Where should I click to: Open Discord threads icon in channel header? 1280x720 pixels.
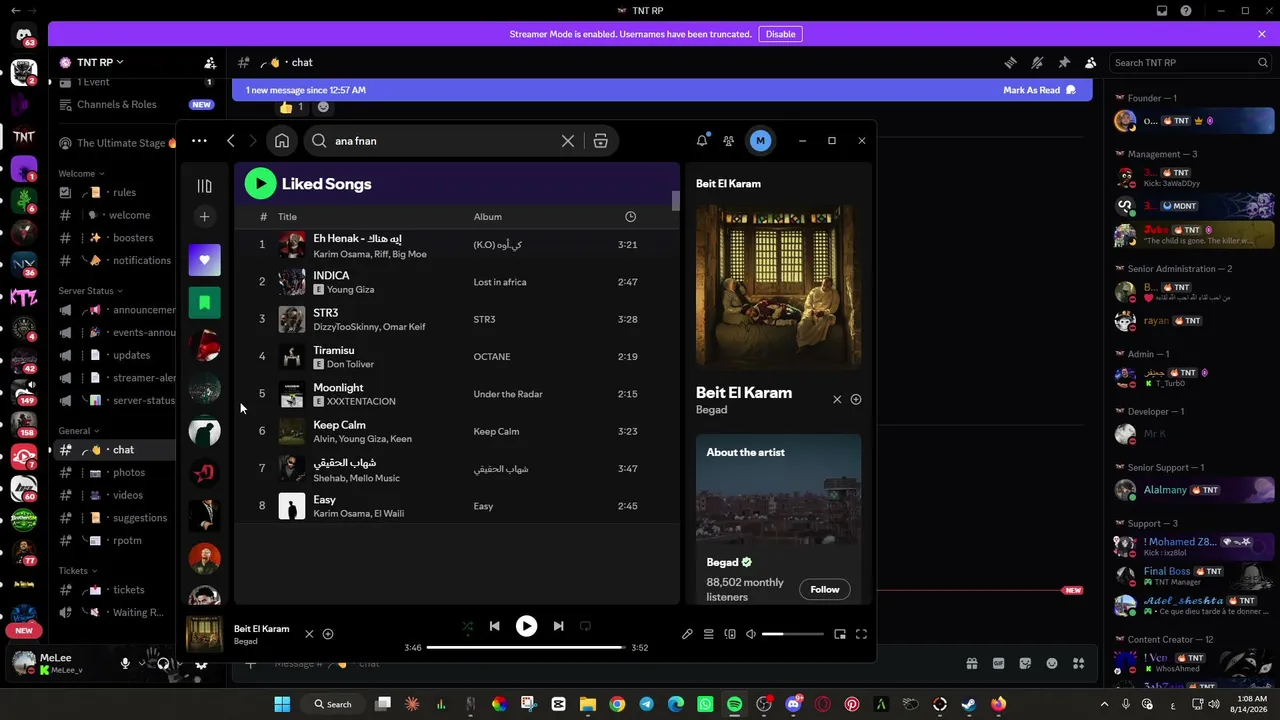click(x=1011, y=62)
